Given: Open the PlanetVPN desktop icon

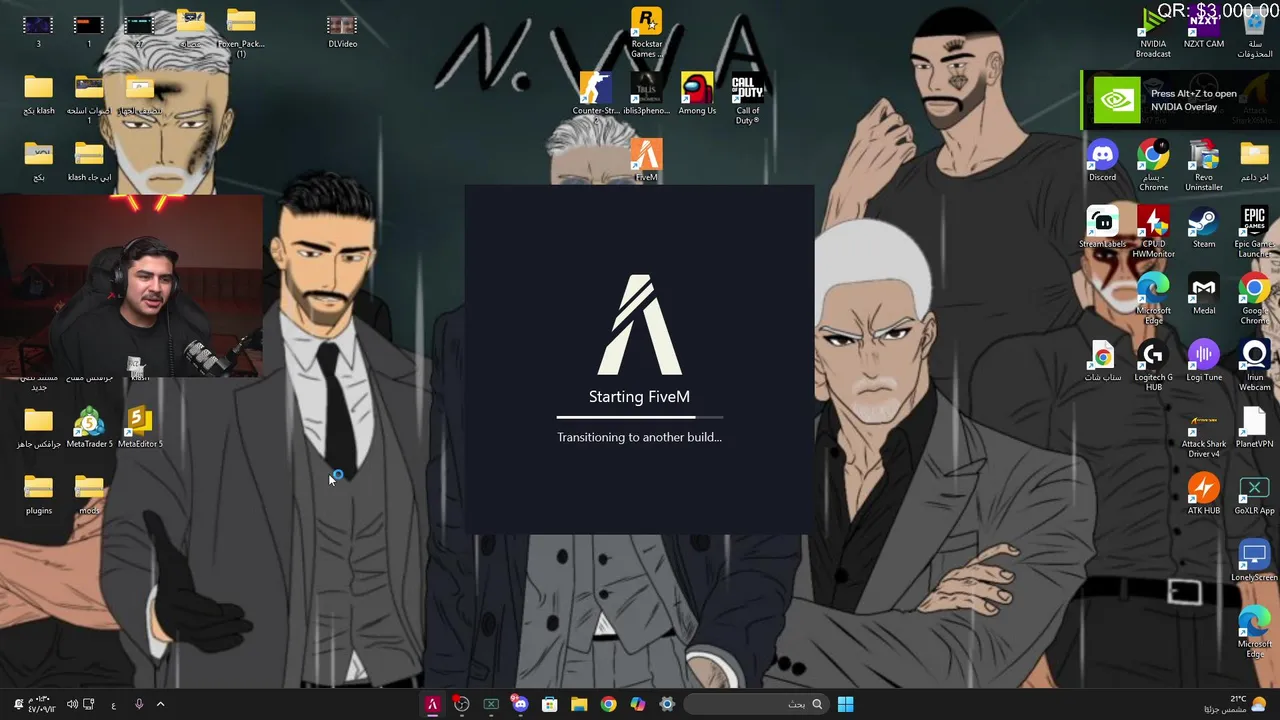Looking at the screenshot, I should coord(1254,427).
